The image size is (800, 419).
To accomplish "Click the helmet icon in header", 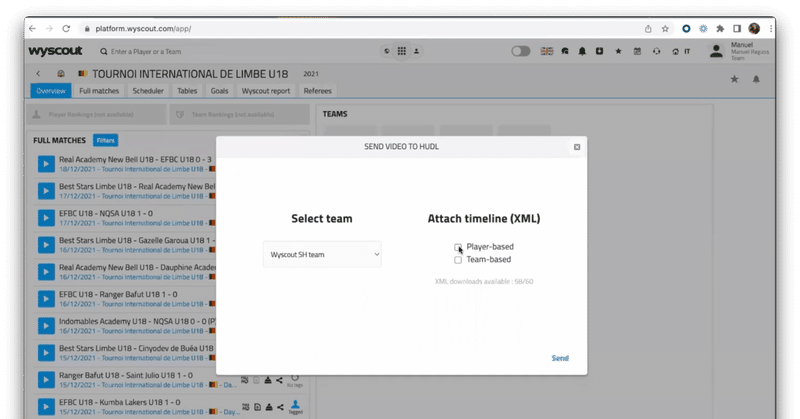I will coord(565,51).
